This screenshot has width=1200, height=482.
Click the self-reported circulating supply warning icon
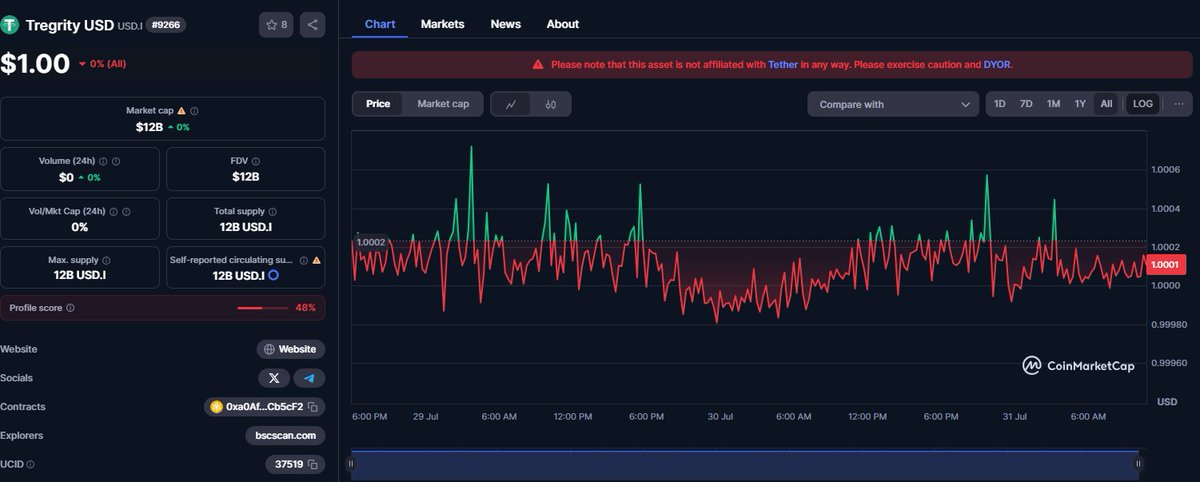coord(316,260)
